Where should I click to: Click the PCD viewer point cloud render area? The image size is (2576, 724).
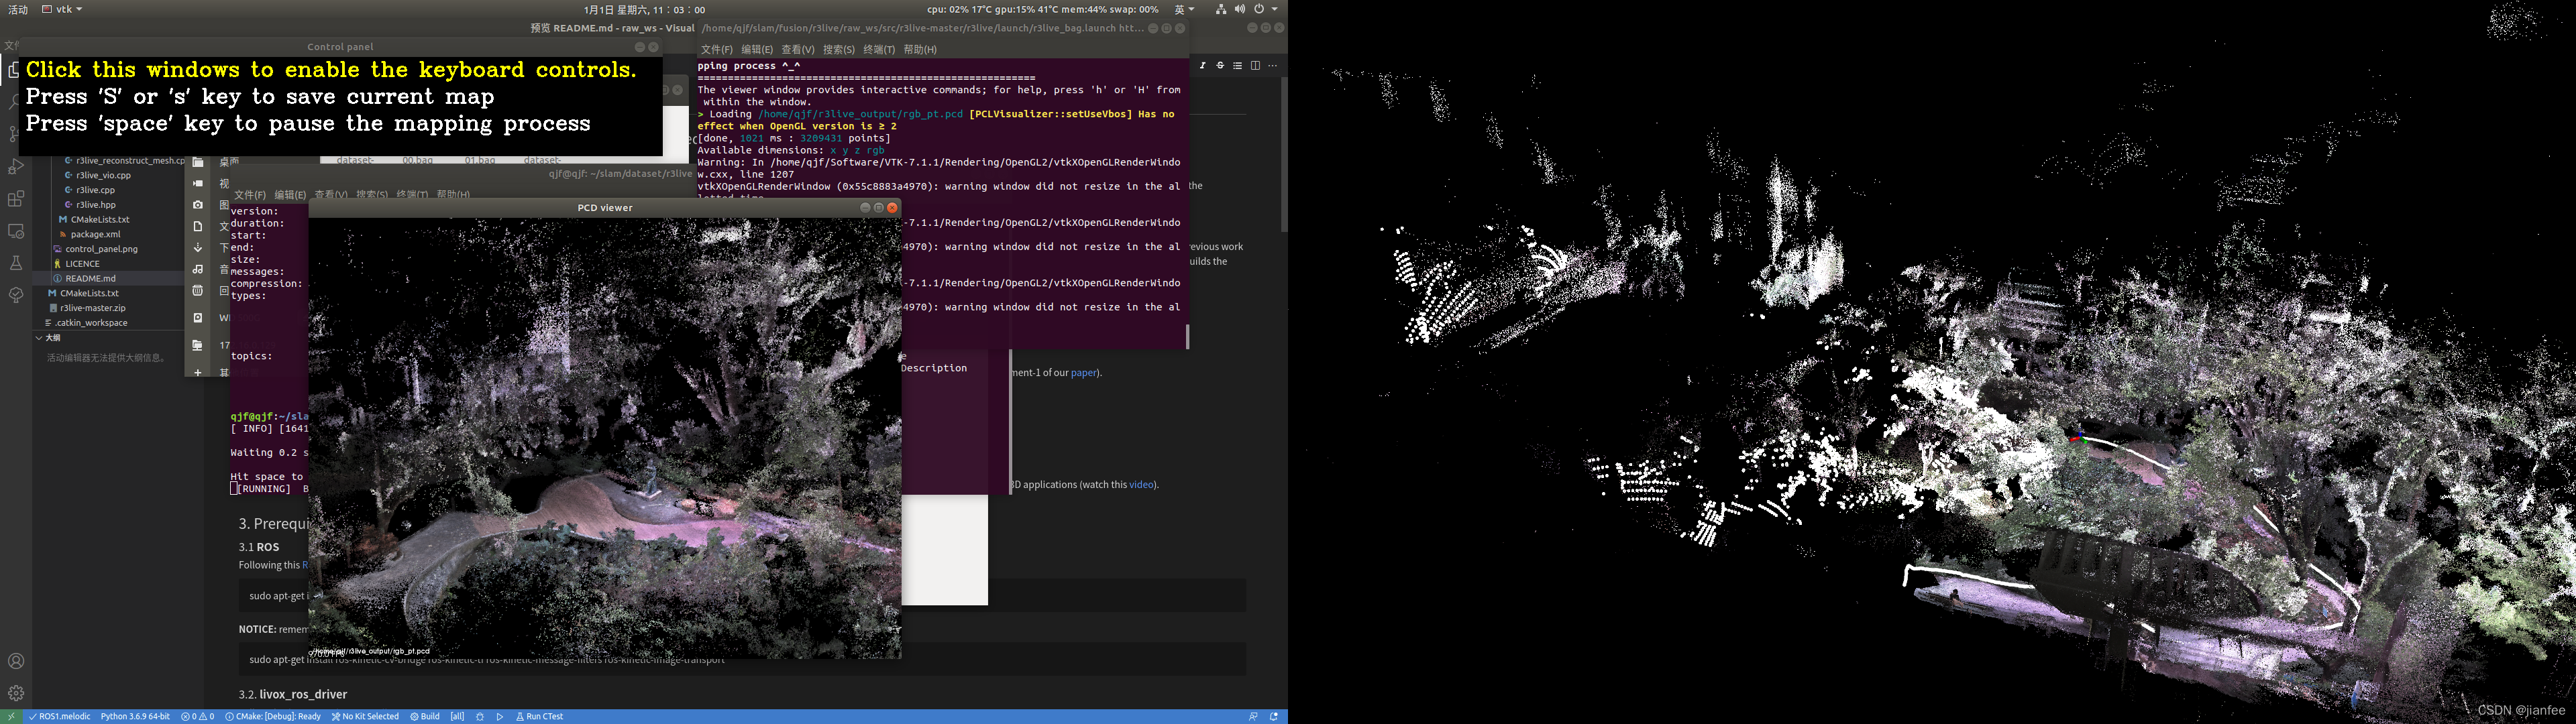[x=605, y=438]
